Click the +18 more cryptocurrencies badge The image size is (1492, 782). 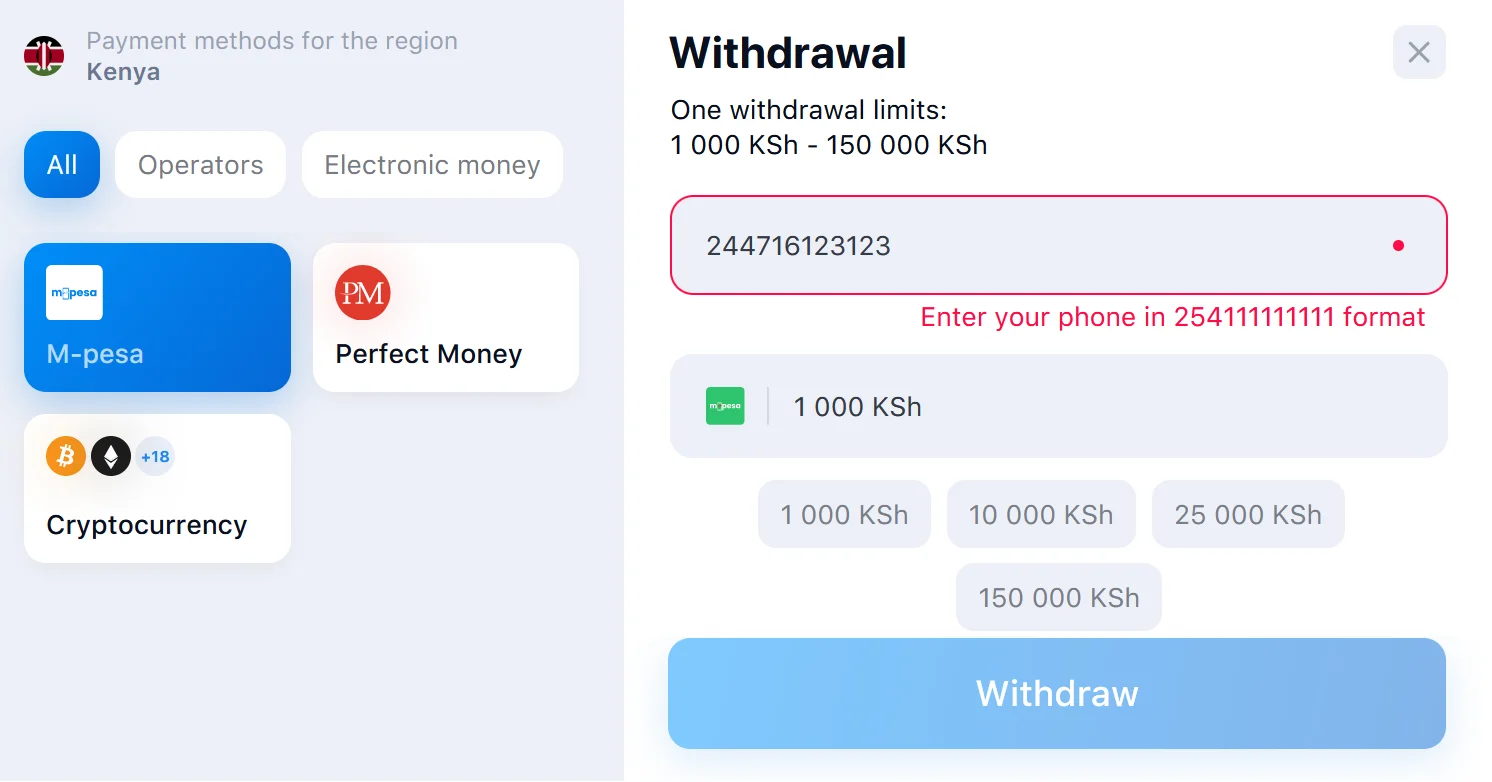click(x=155, y=457)
